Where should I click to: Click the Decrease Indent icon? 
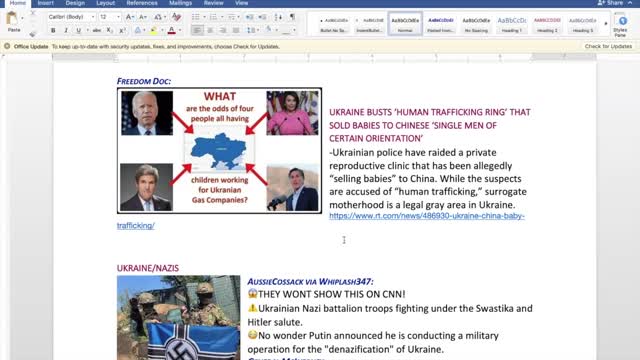click(249, 17)
